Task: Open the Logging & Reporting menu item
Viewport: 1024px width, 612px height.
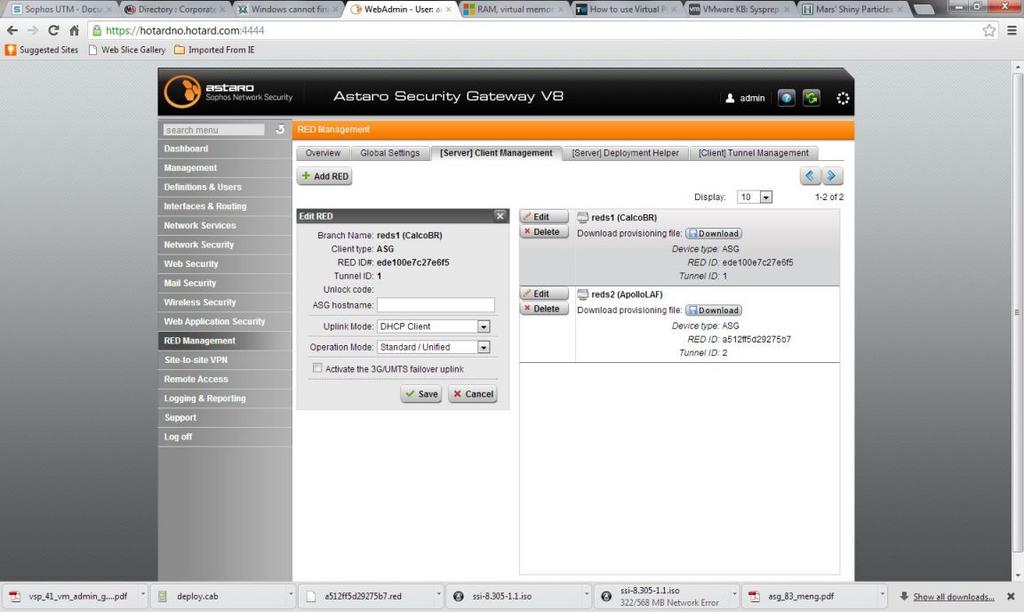Action: pyautogui.click(x=225, y=398)
